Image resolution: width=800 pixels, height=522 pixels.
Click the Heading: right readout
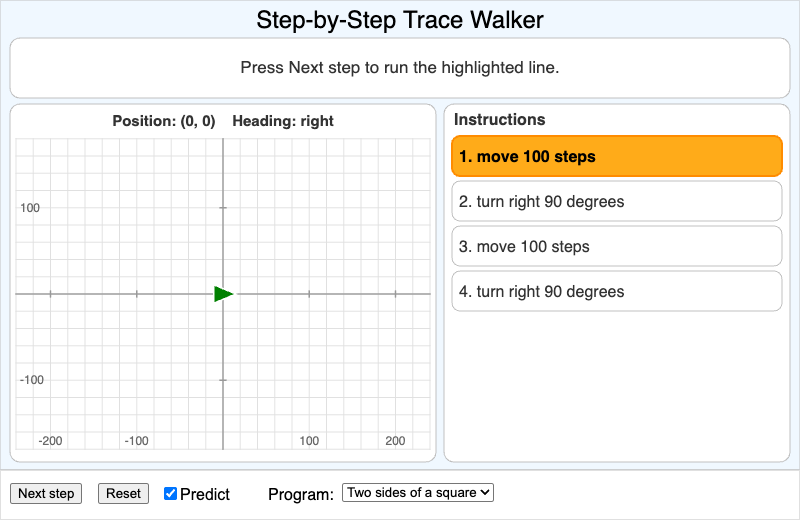click(x=283, y=121)
